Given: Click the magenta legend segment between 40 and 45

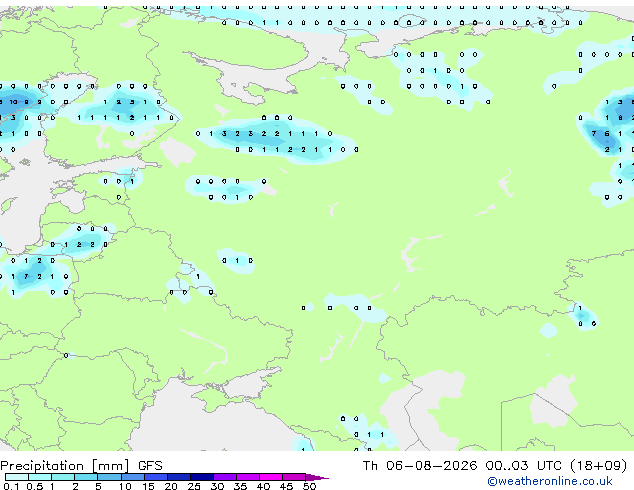Looking at the screenshot, I should [271, 477].
